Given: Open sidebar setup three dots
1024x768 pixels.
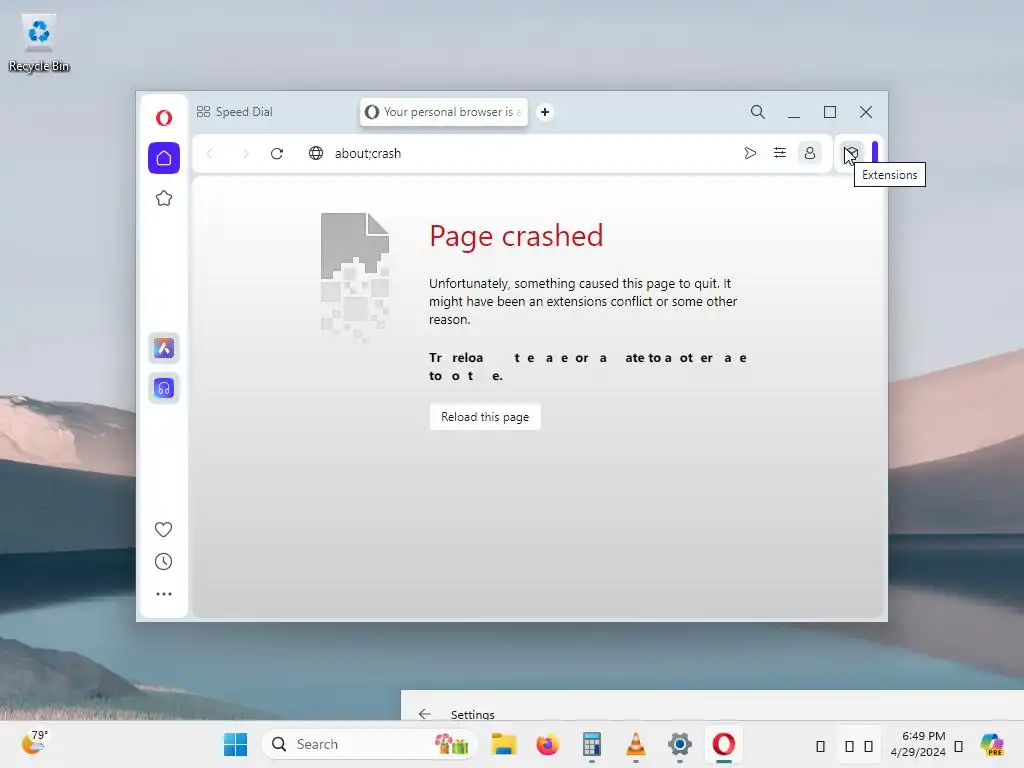Looking at the screenshot, I should click(x=164, y=594).
